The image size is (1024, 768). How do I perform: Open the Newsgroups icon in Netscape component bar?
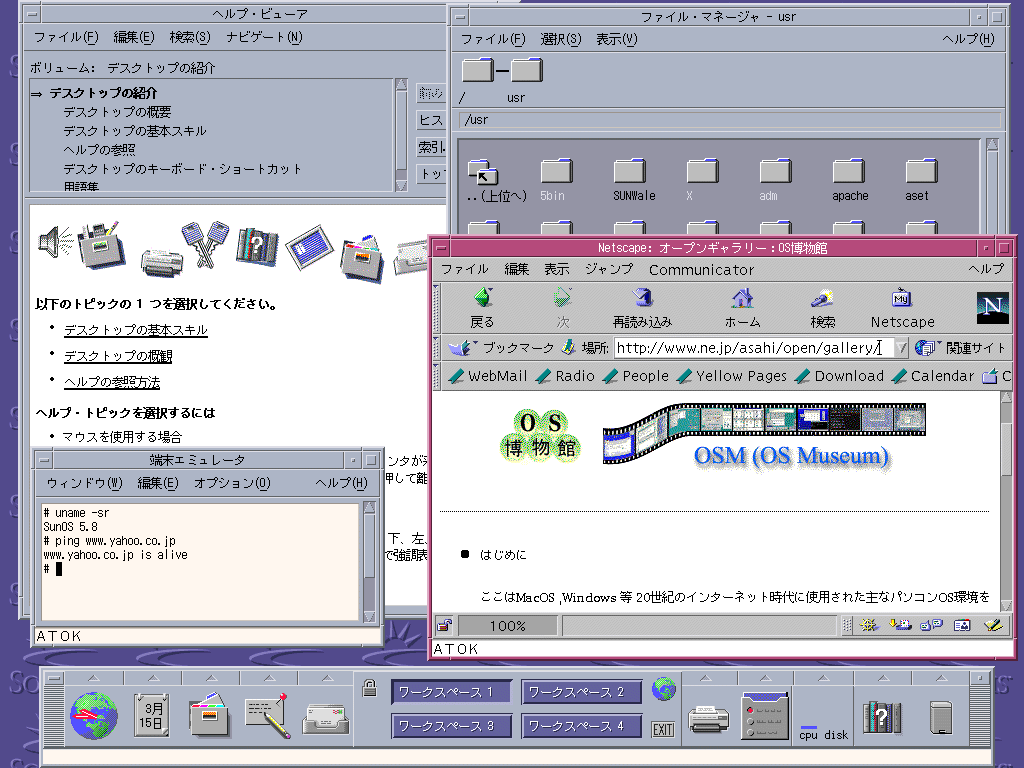click(931, 625)
